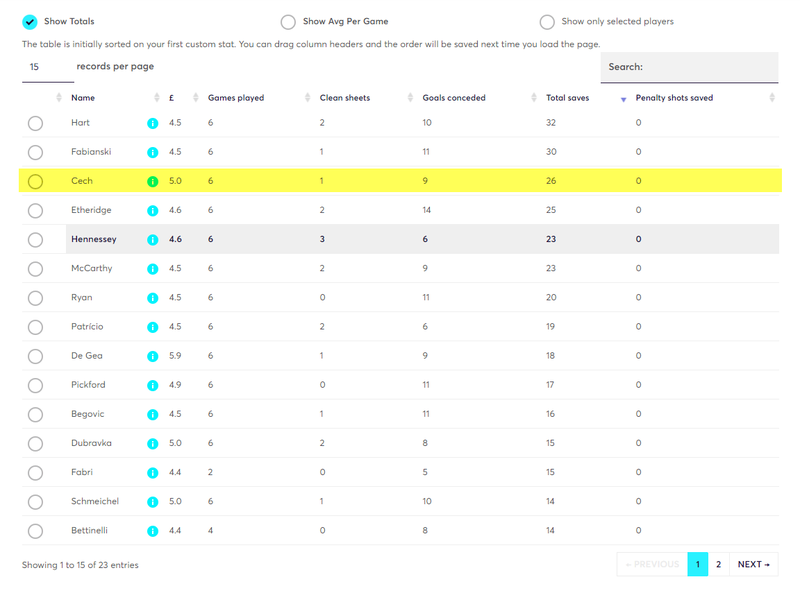800x593 pixels.
Task: Select the radio button for Fabianski
Action: click(x=35, y=152)
